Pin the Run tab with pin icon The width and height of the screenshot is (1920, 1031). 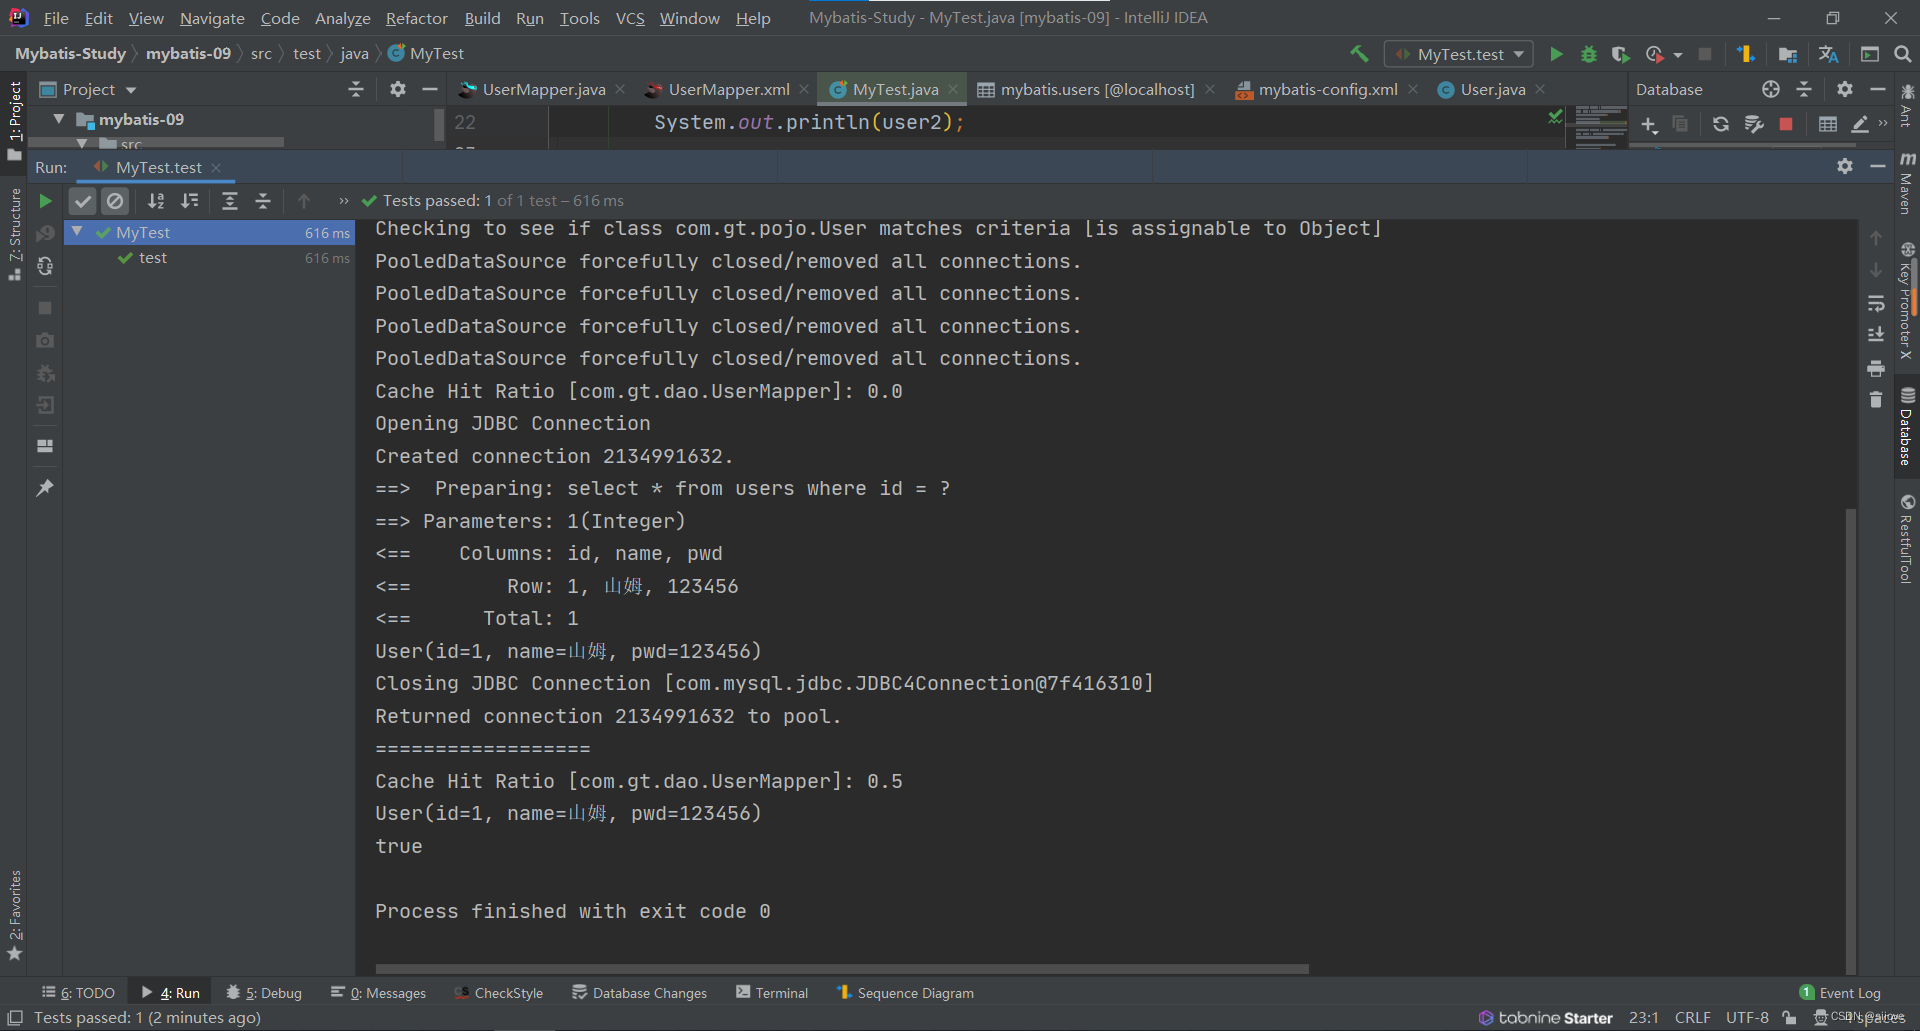point(45,488)
